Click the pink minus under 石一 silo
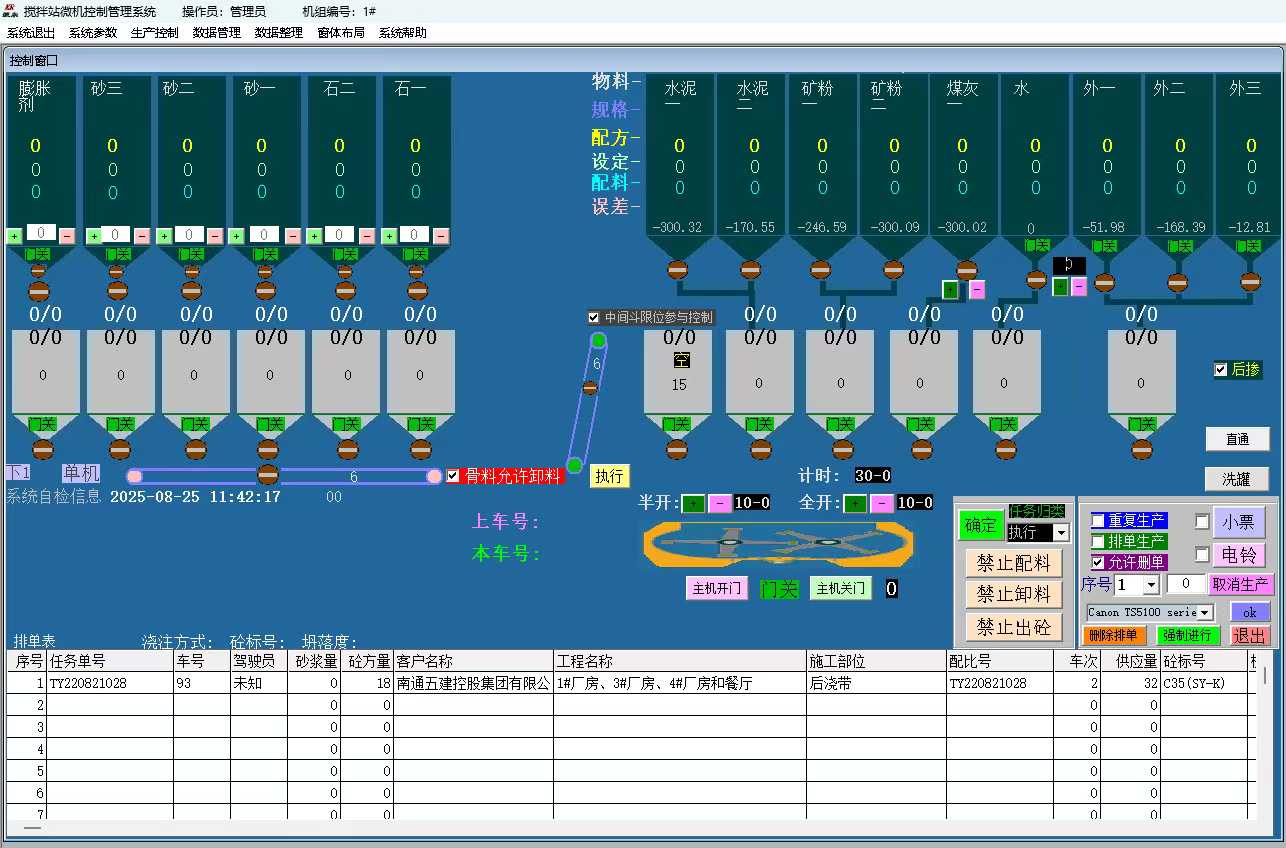 [441, 236]
